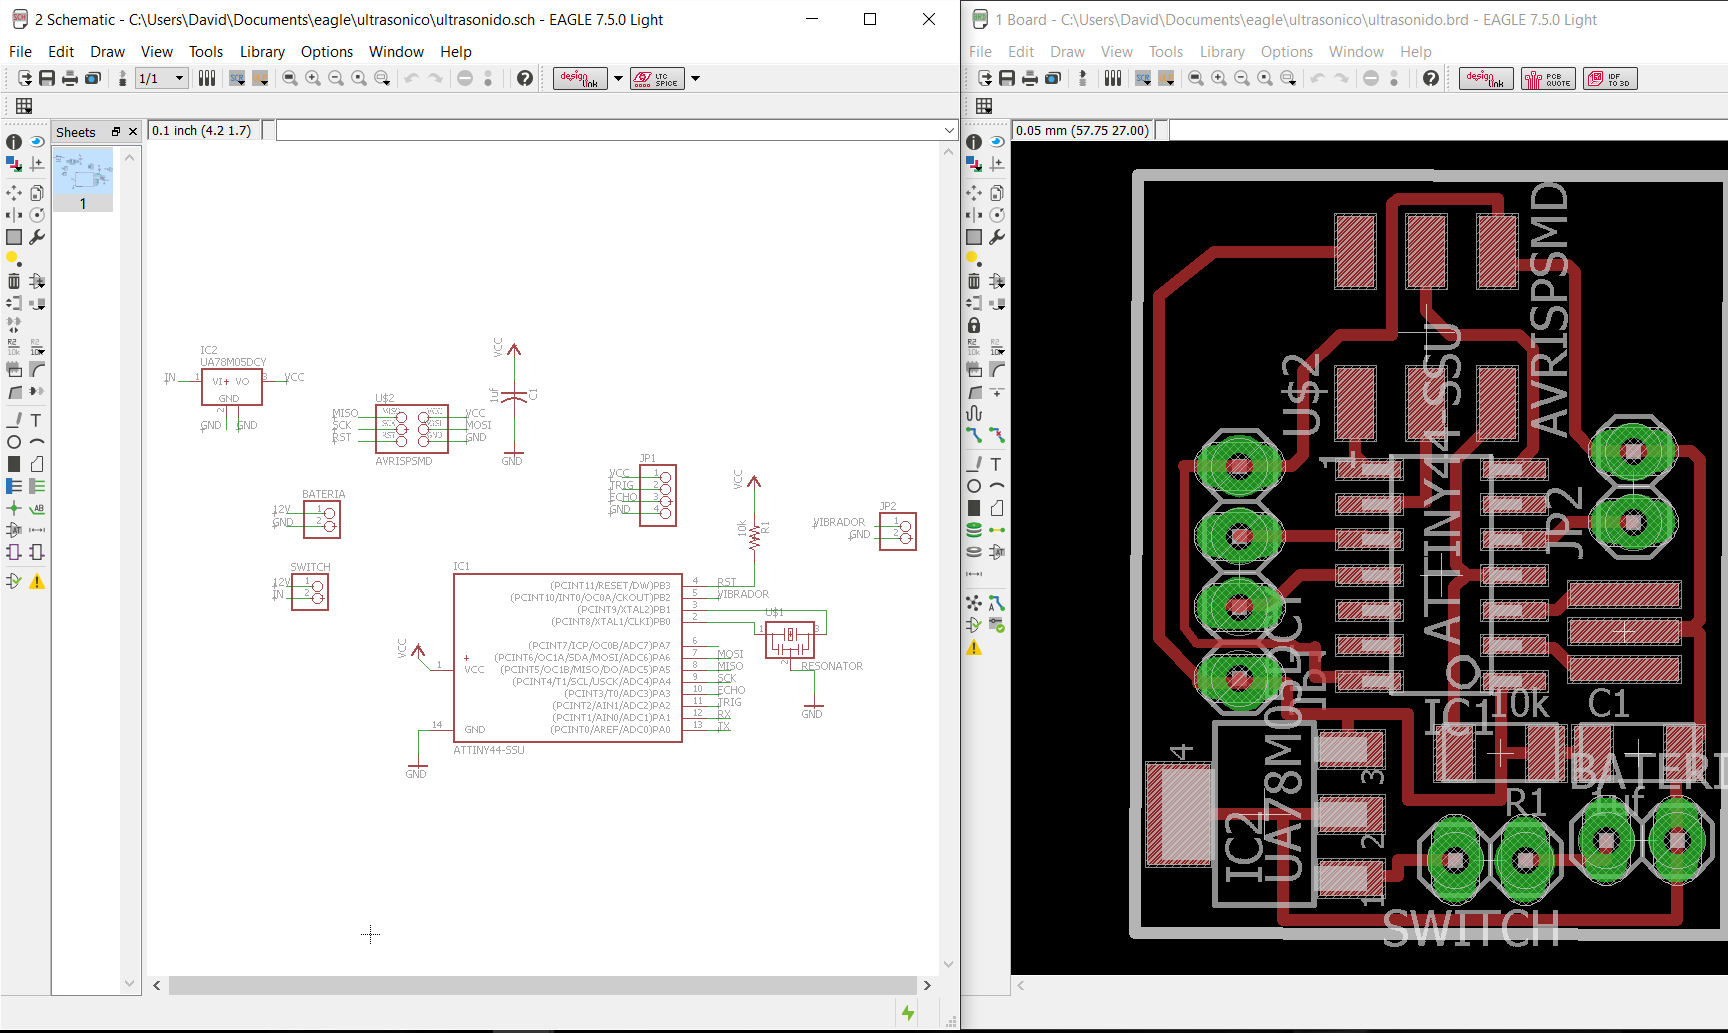The image size is (1728, 1033).
Task: Expand the design link dropdown arrow
Action: pos(618,78)
